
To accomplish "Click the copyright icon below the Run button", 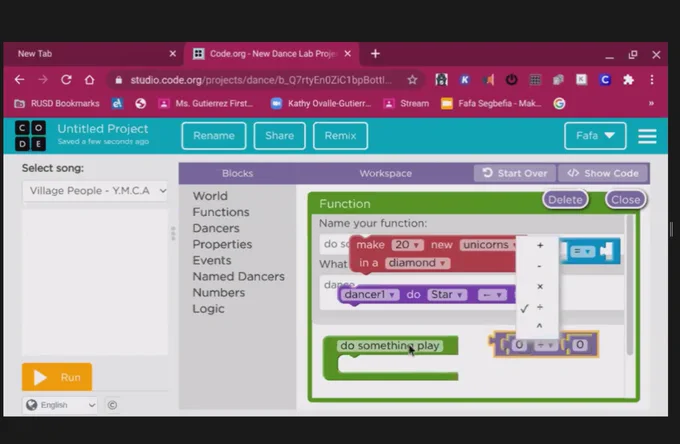I will [x=112, y=405].
